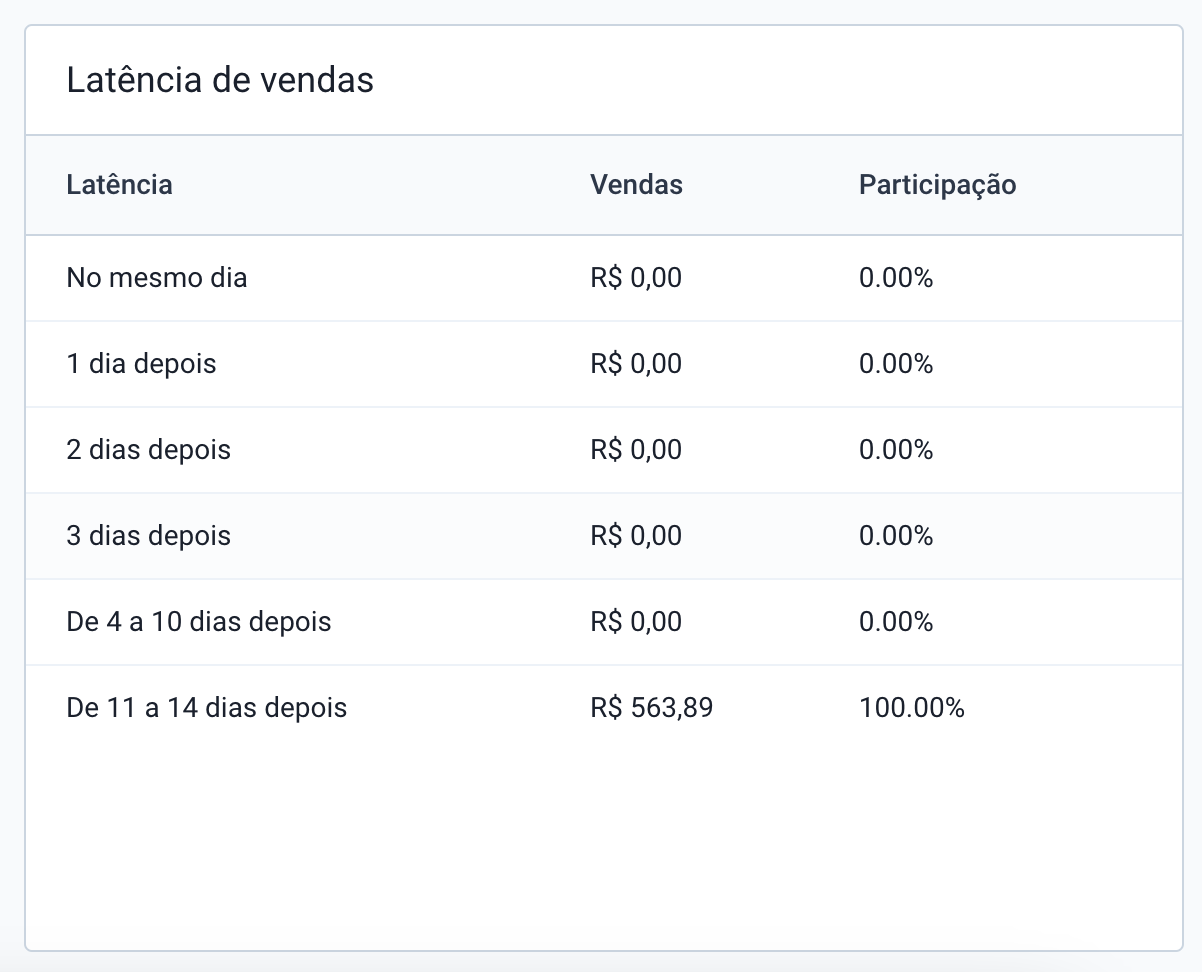Click the Latência column header
The image size is (1202, 972).
[119, 185]
